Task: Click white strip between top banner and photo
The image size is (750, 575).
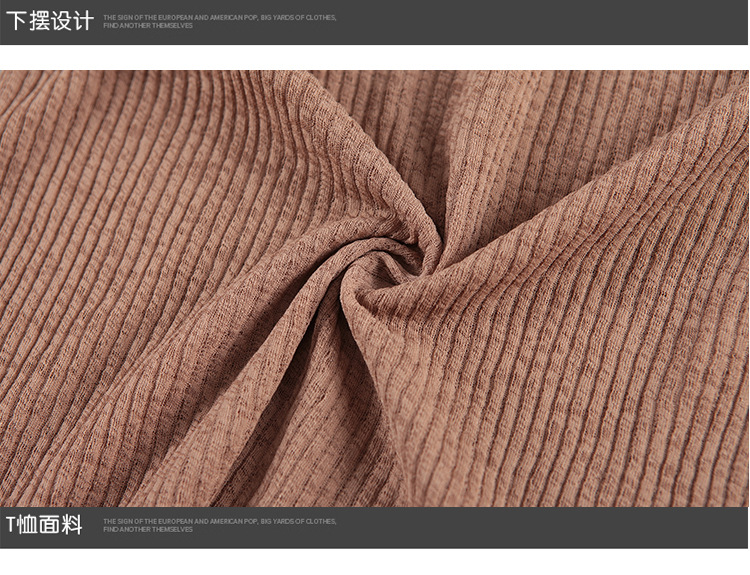Action: pyautogui.click(x=375, y=57)
